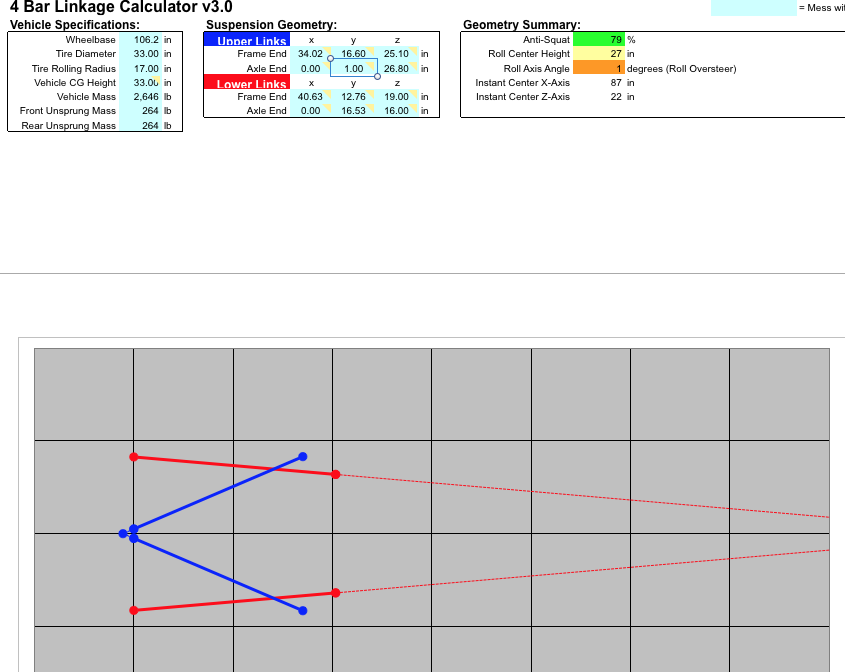Click the 4 Bar Linkage Calculator title
Image resolution: width=845 pixels, height=672 pixels.
(x=121, y=8)
